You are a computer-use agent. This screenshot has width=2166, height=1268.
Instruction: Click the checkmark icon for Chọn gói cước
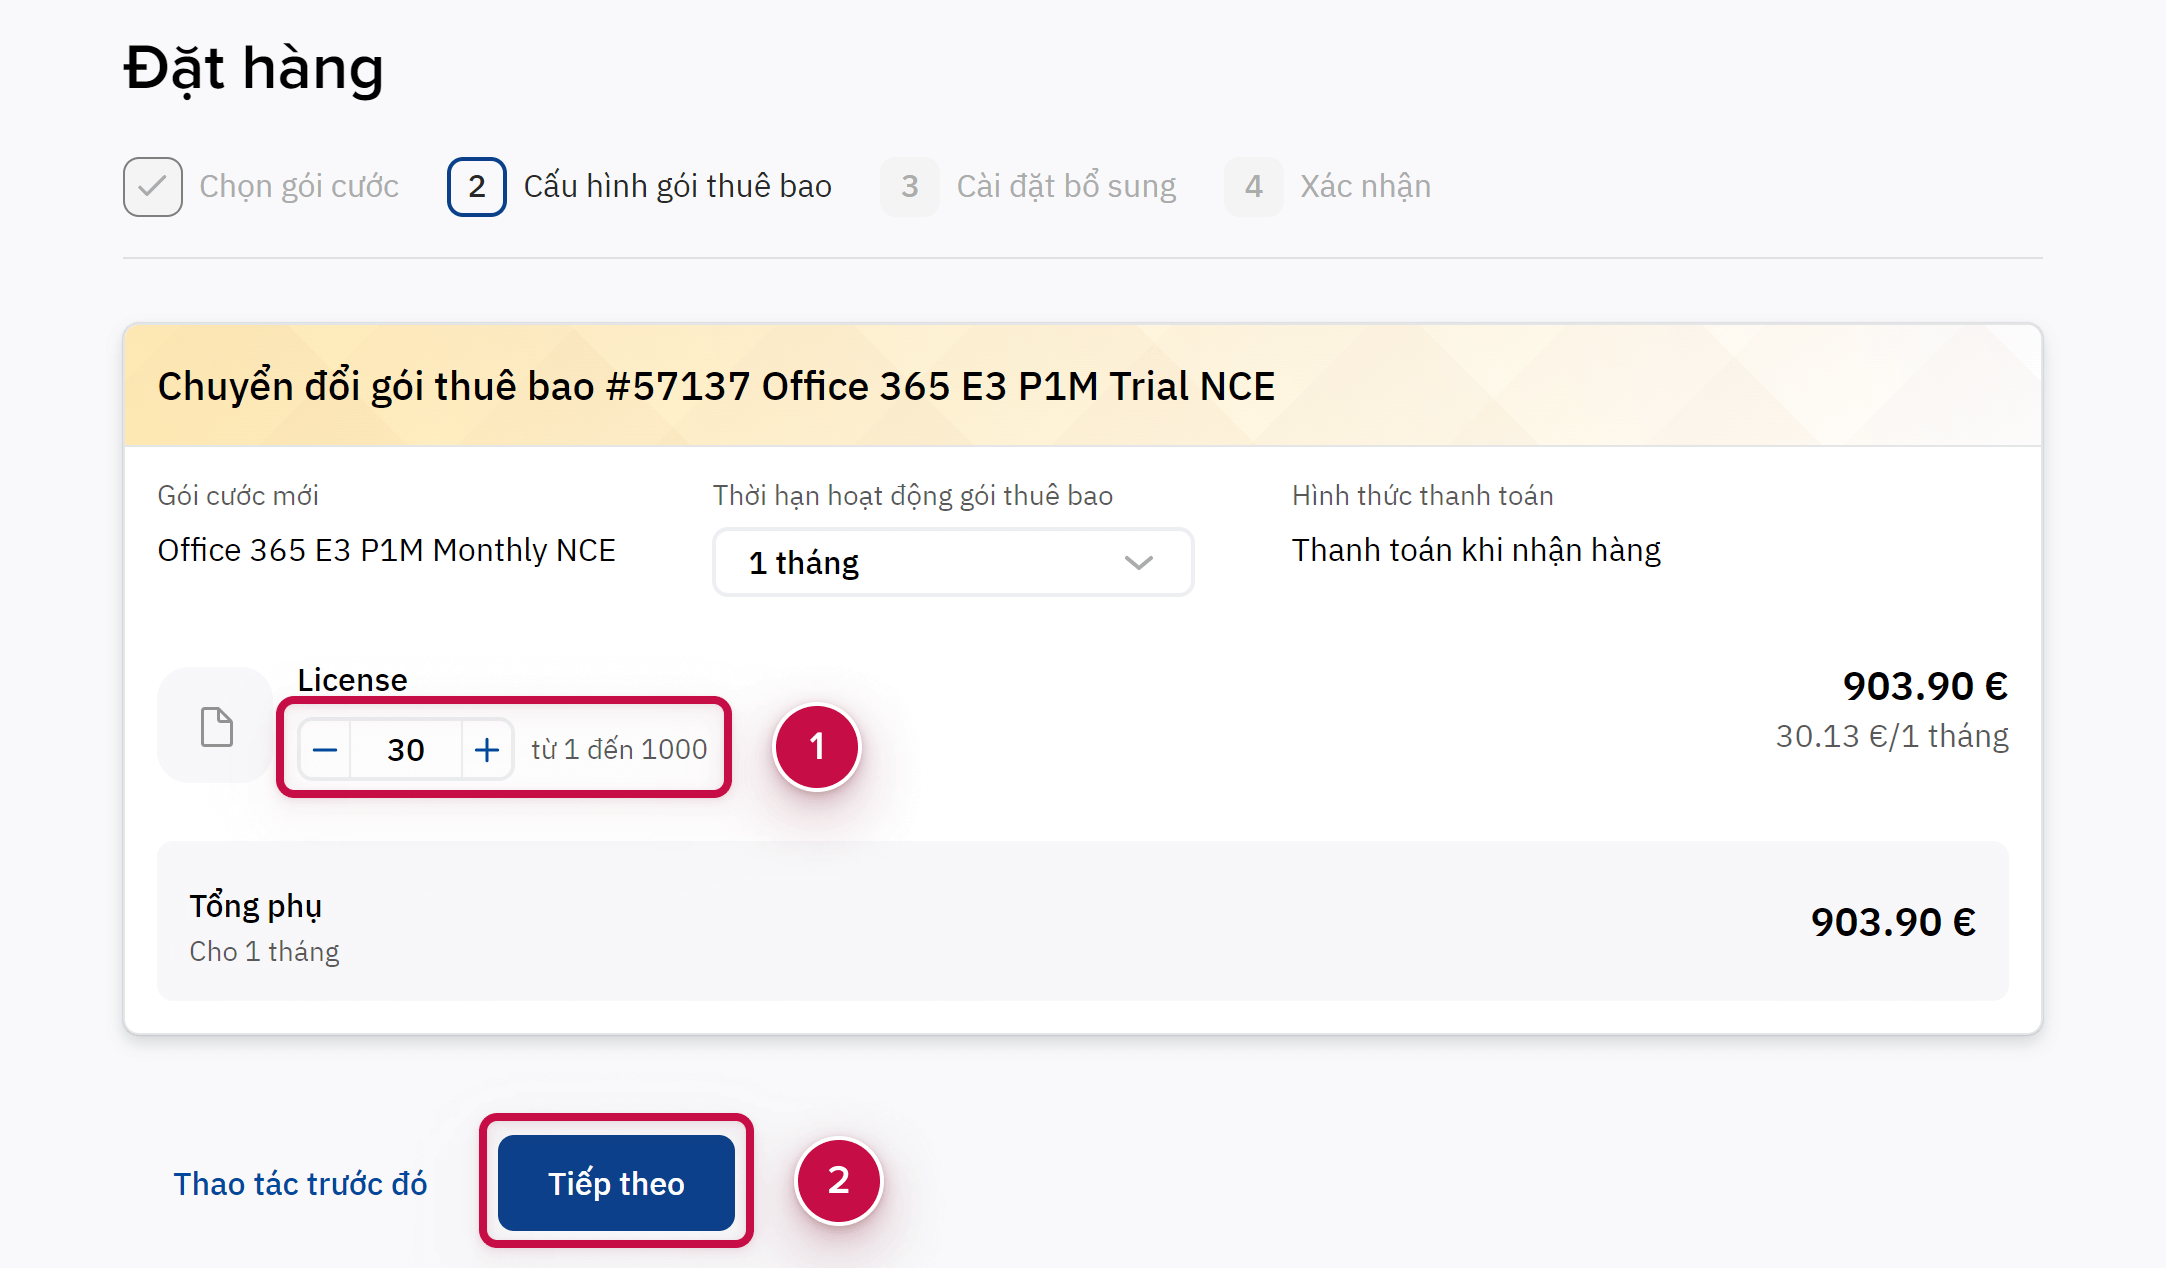(152, 187)
